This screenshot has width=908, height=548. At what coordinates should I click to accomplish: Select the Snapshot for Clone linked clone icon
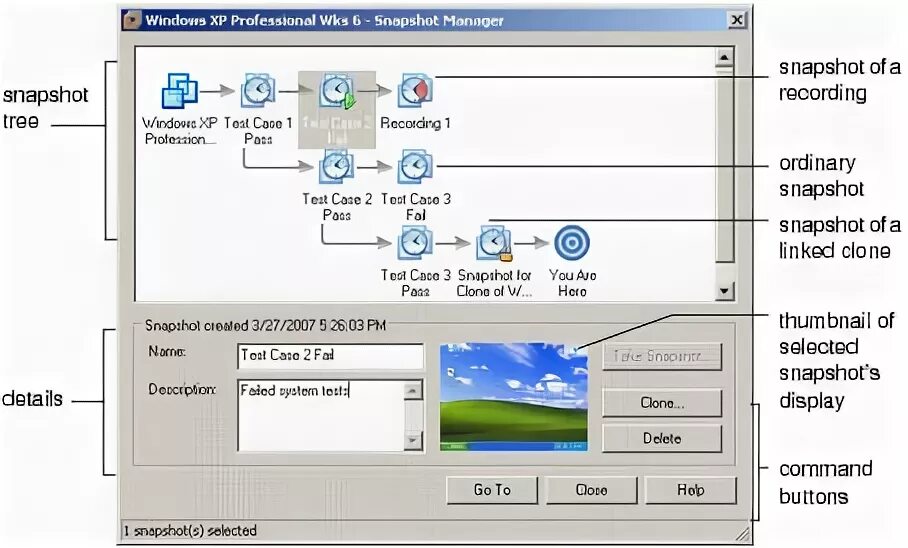coord(494,243)
